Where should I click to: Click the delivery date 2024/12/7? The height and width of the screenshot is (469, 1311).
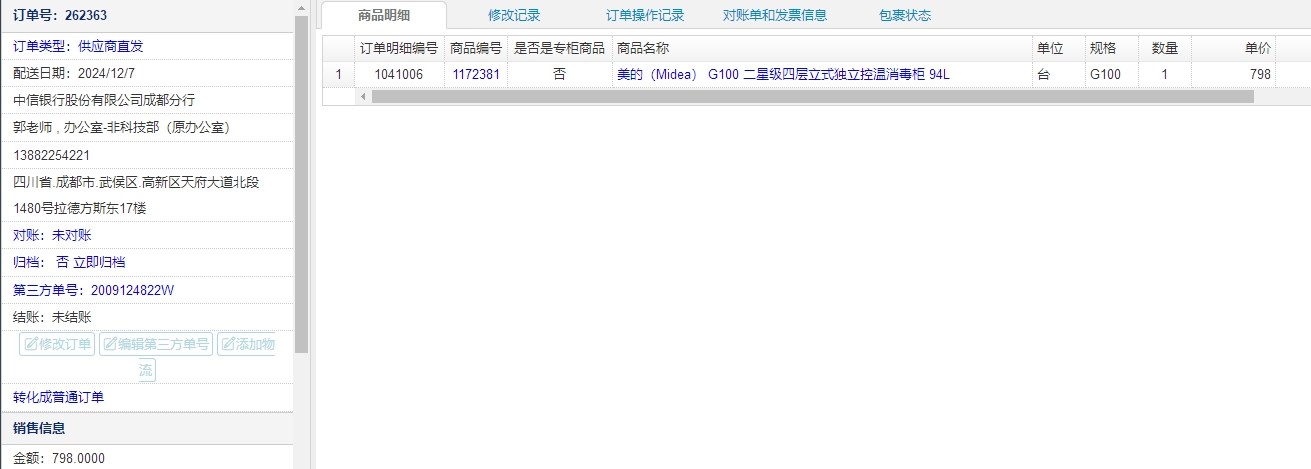coord(105,73)
